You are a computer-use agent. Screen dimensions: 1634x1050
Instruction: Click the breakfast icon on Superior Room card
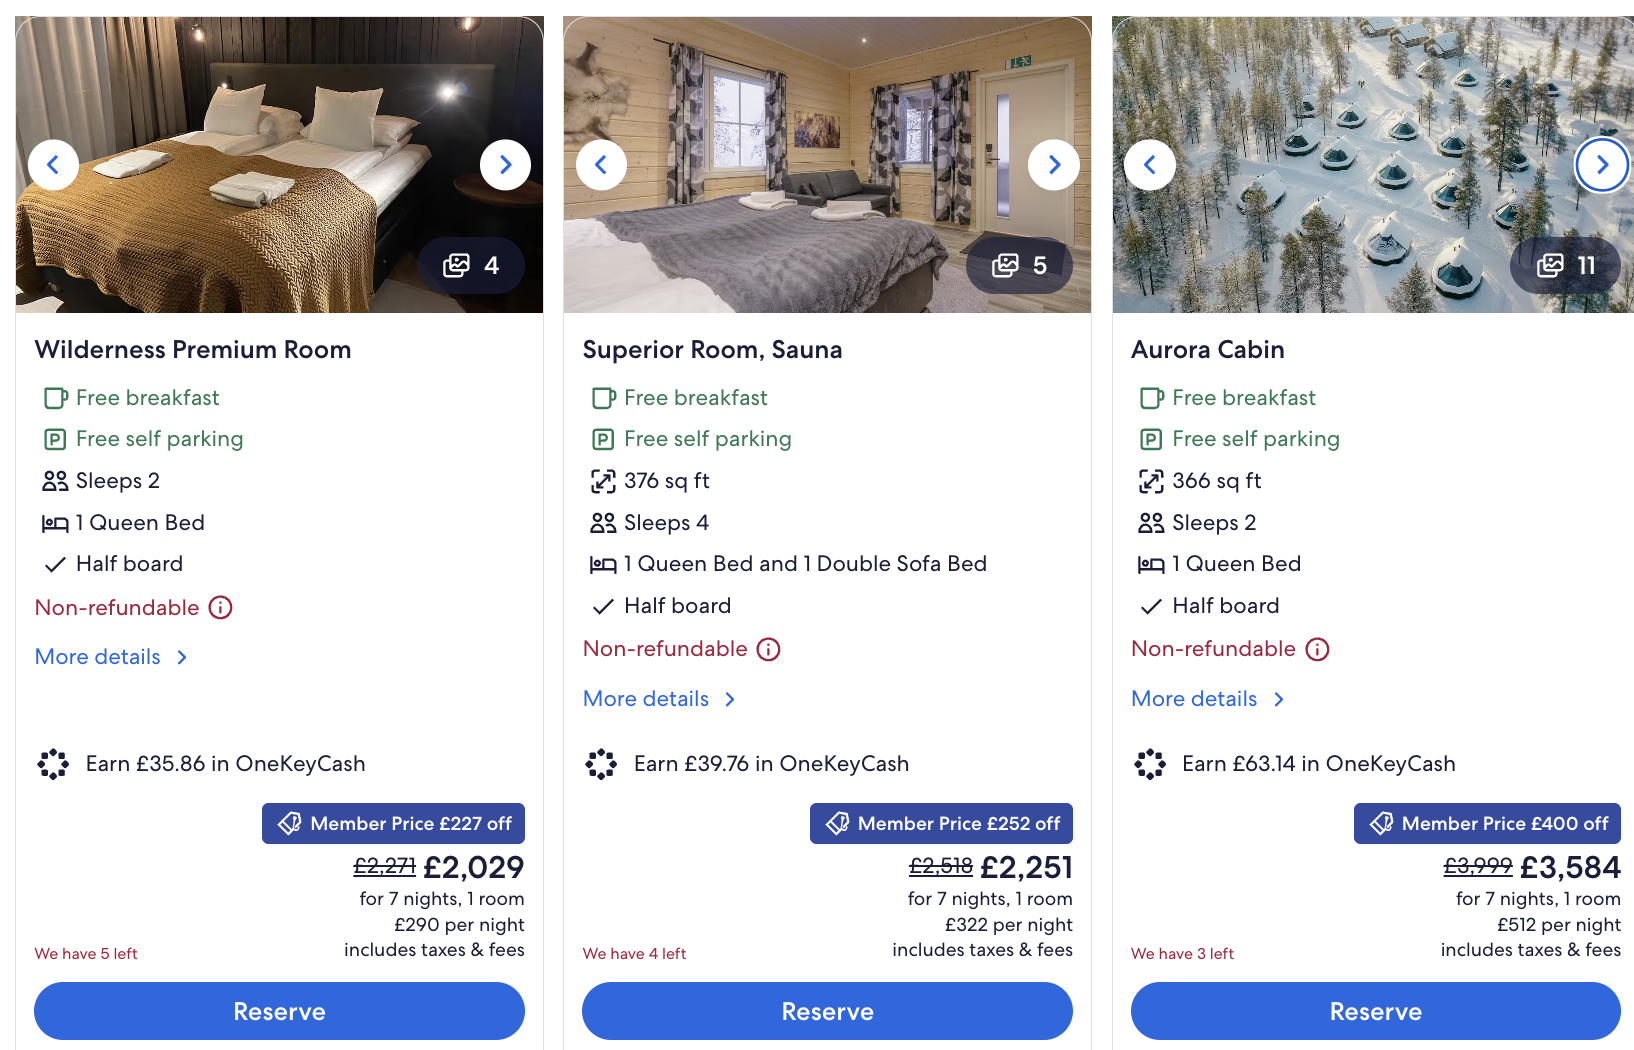coord(603,397)
